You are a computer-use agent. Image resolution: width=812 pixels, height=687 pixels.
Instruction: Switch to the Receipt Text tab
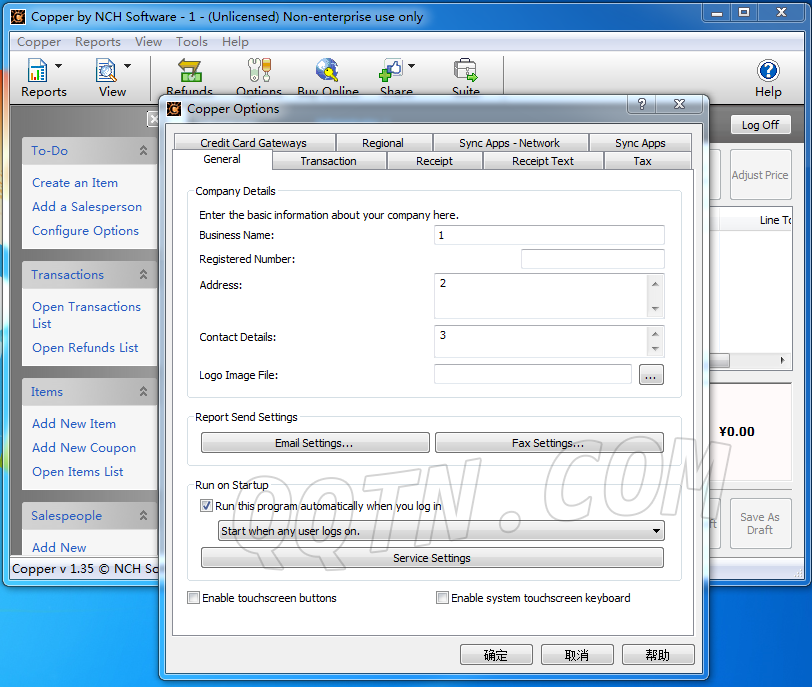point(543,161)
